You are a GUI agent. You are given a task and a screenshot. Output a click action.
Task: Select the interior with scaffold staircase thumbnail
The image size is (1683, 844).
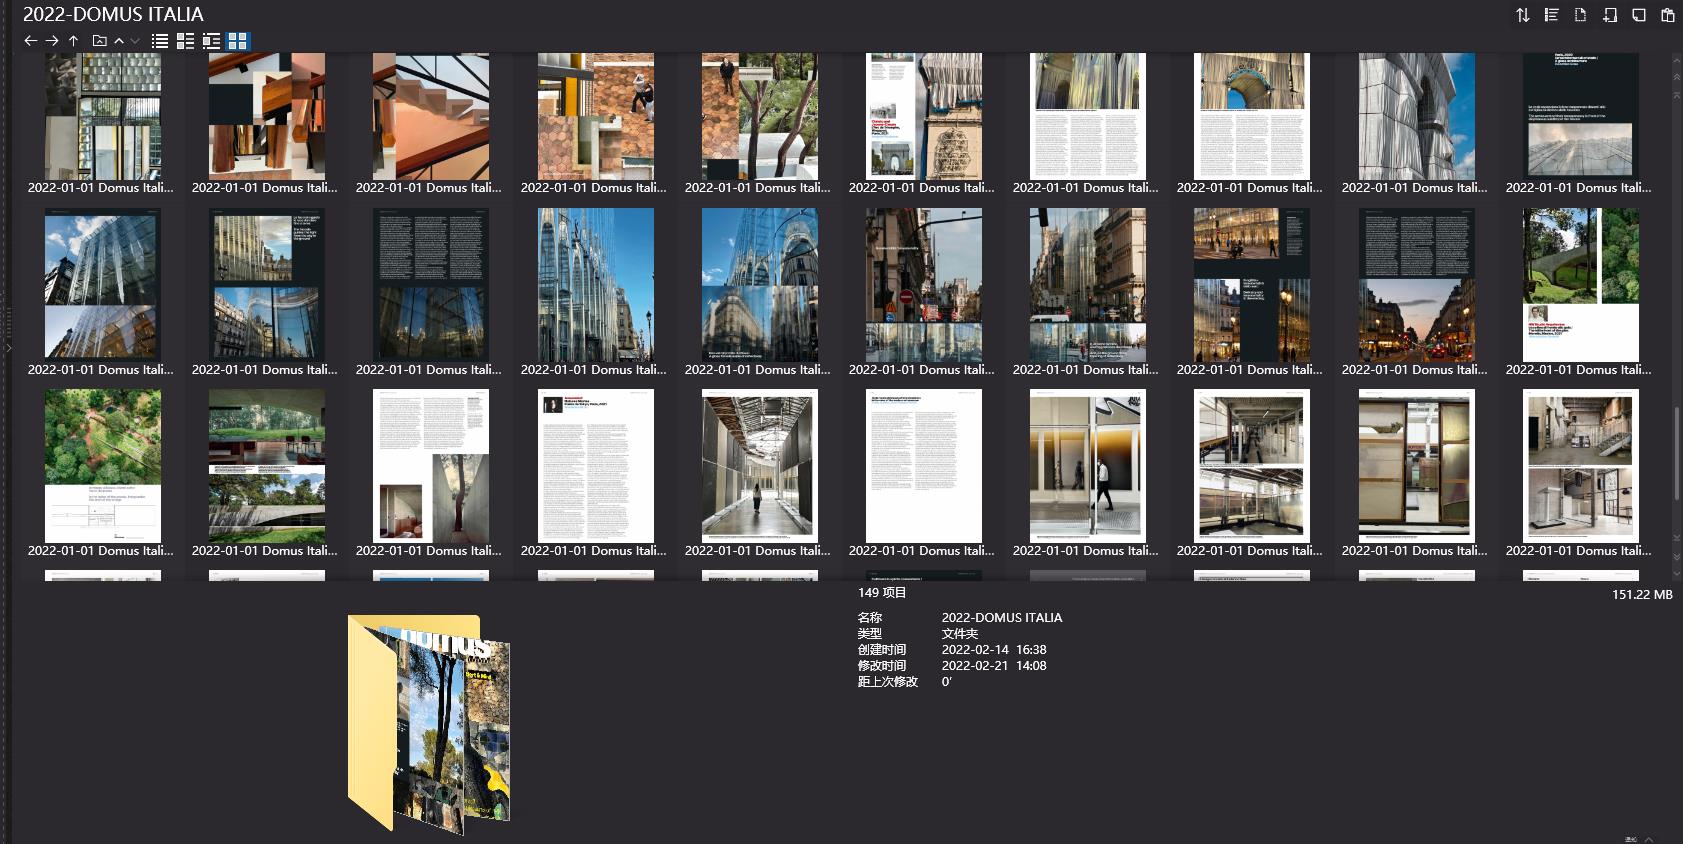tap(1580, 466)
